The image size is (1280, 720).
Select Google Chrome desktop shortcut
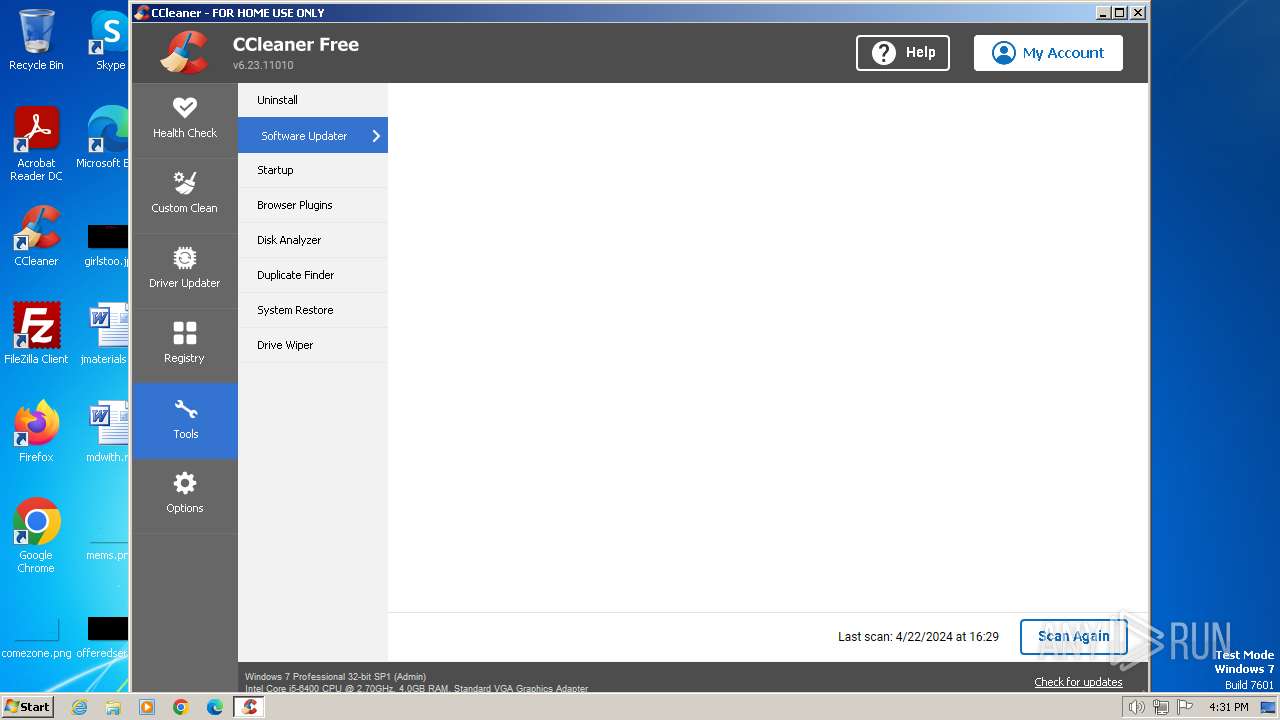click(x=36, y=536)
